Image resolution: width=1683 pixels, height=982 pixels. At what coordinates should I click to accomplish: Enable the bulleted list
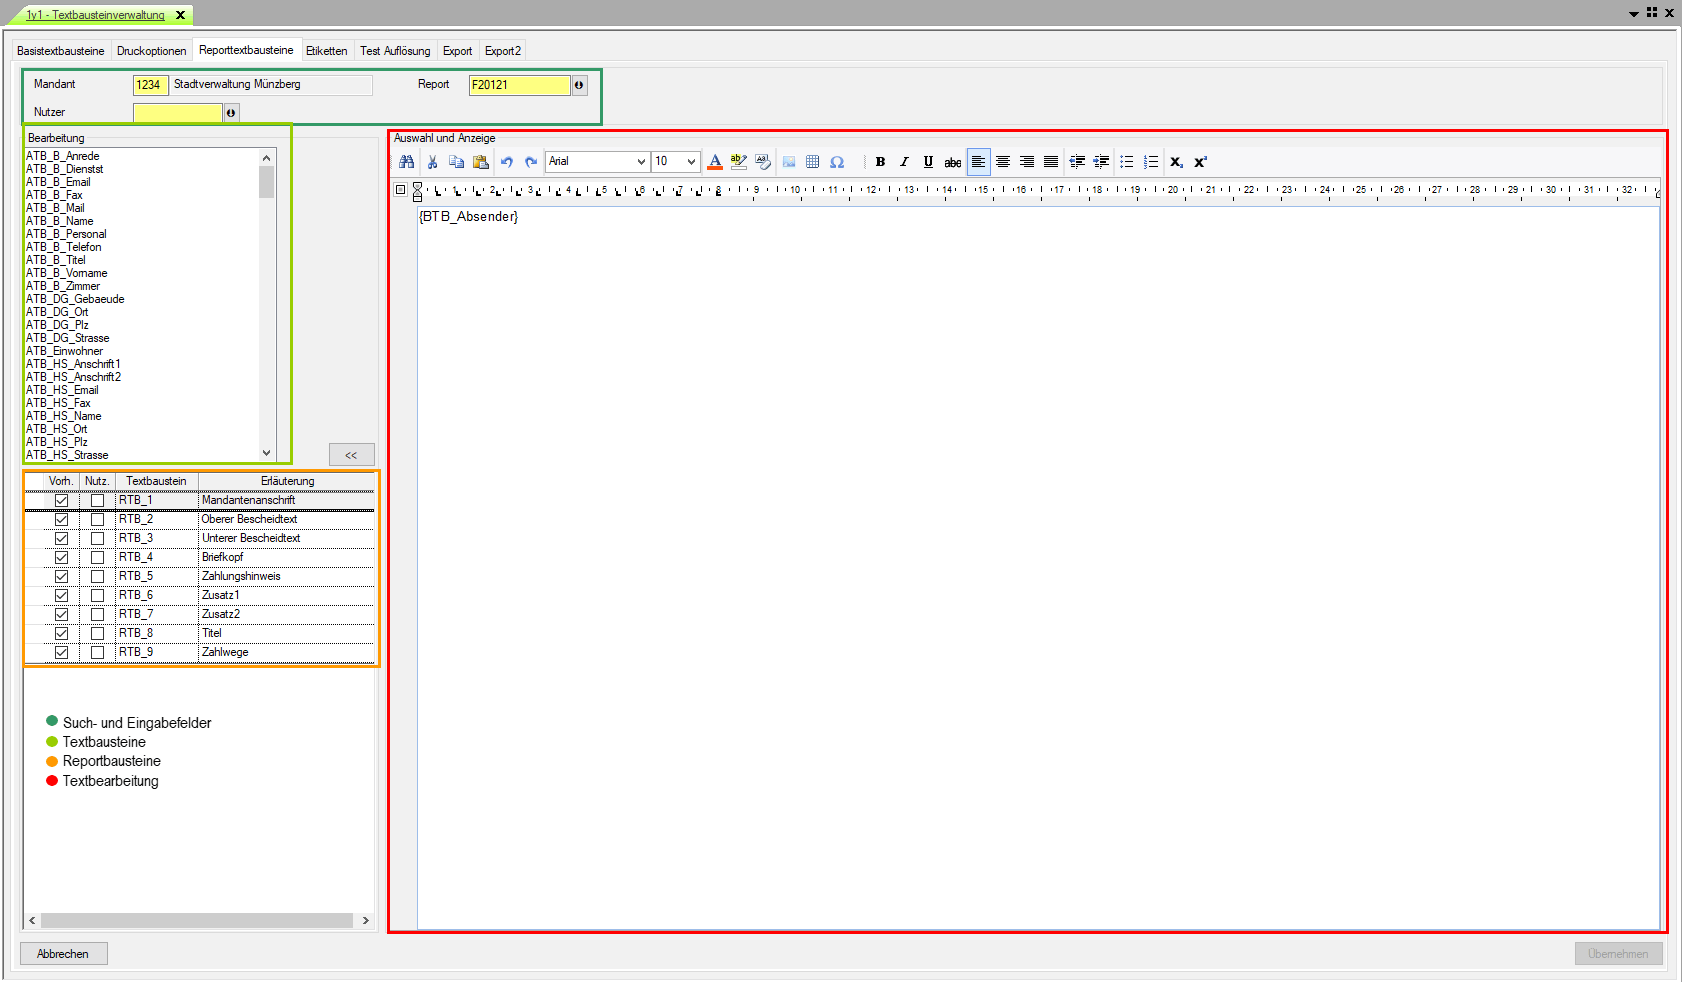(x=1127, y=162)
